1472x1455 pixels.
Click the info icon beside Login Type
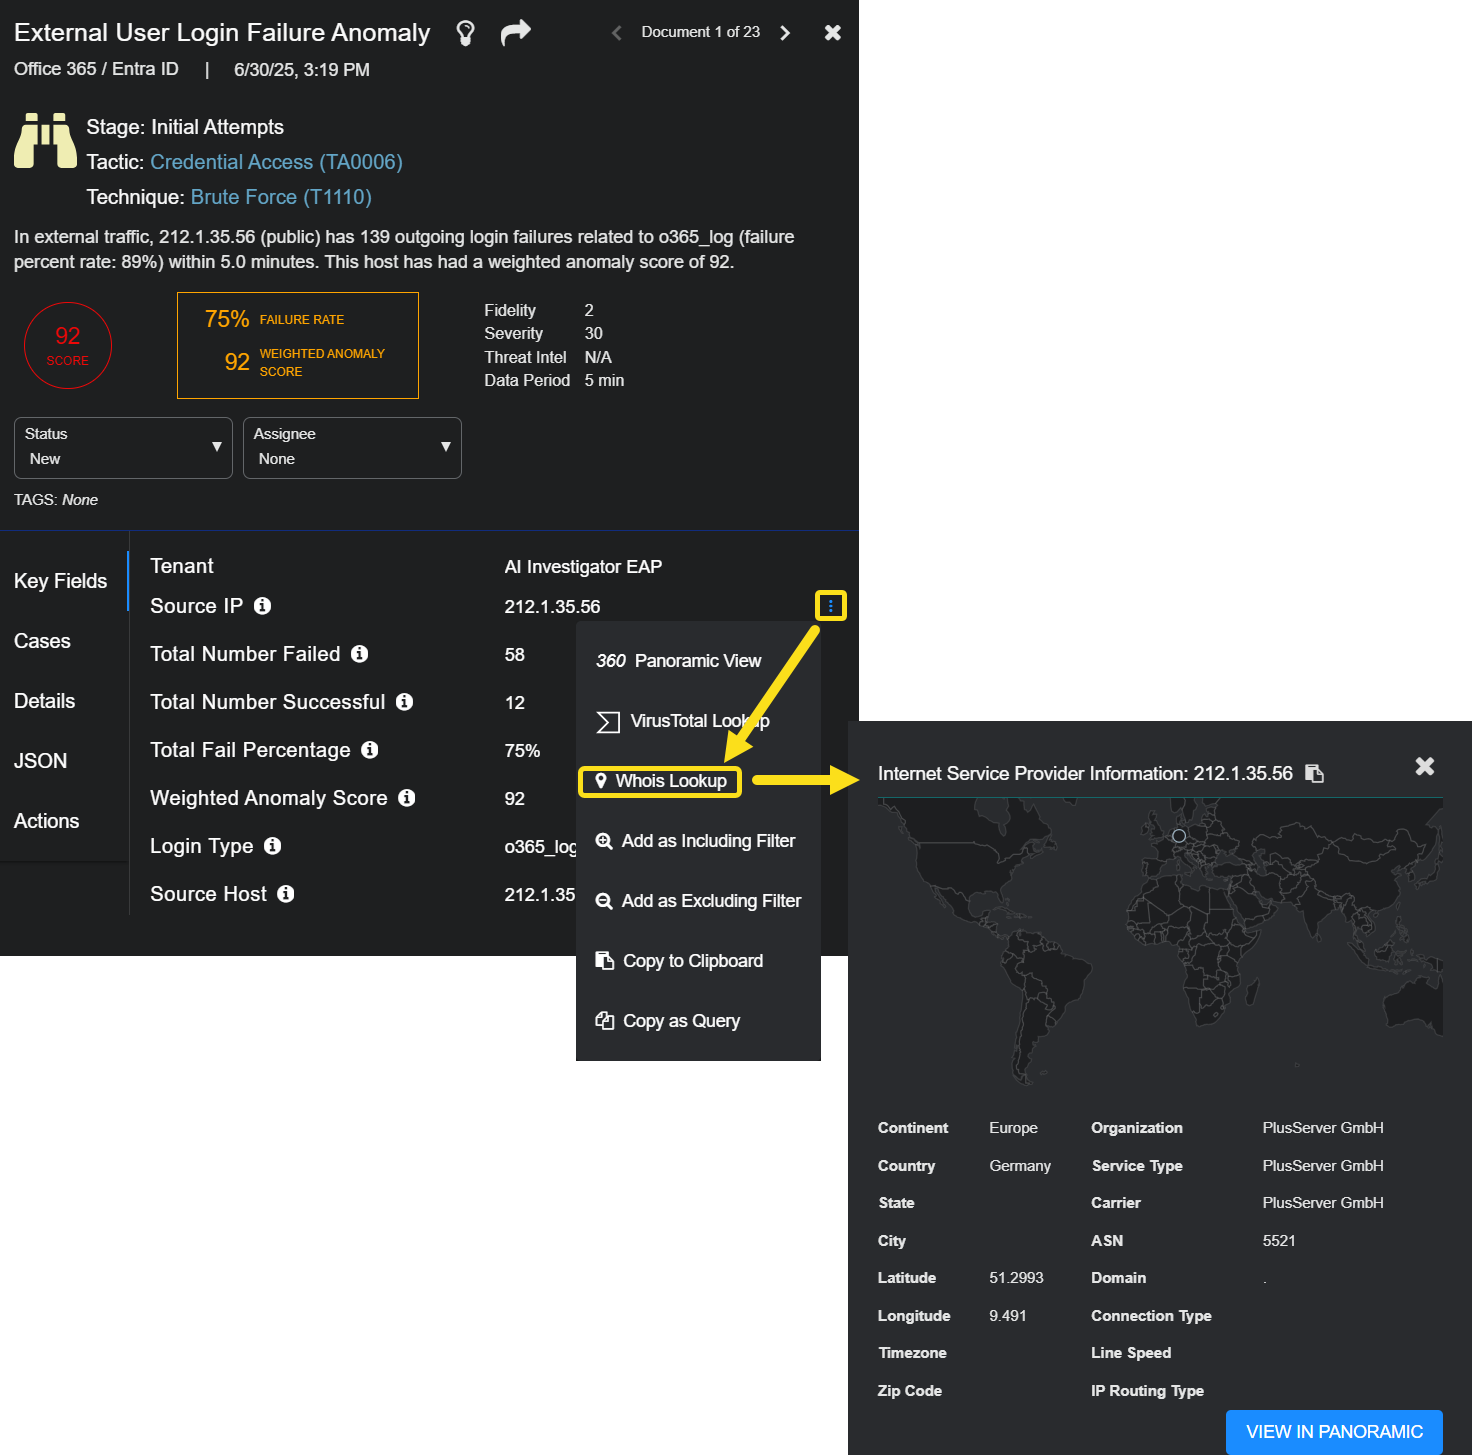(x=273, y=846)
